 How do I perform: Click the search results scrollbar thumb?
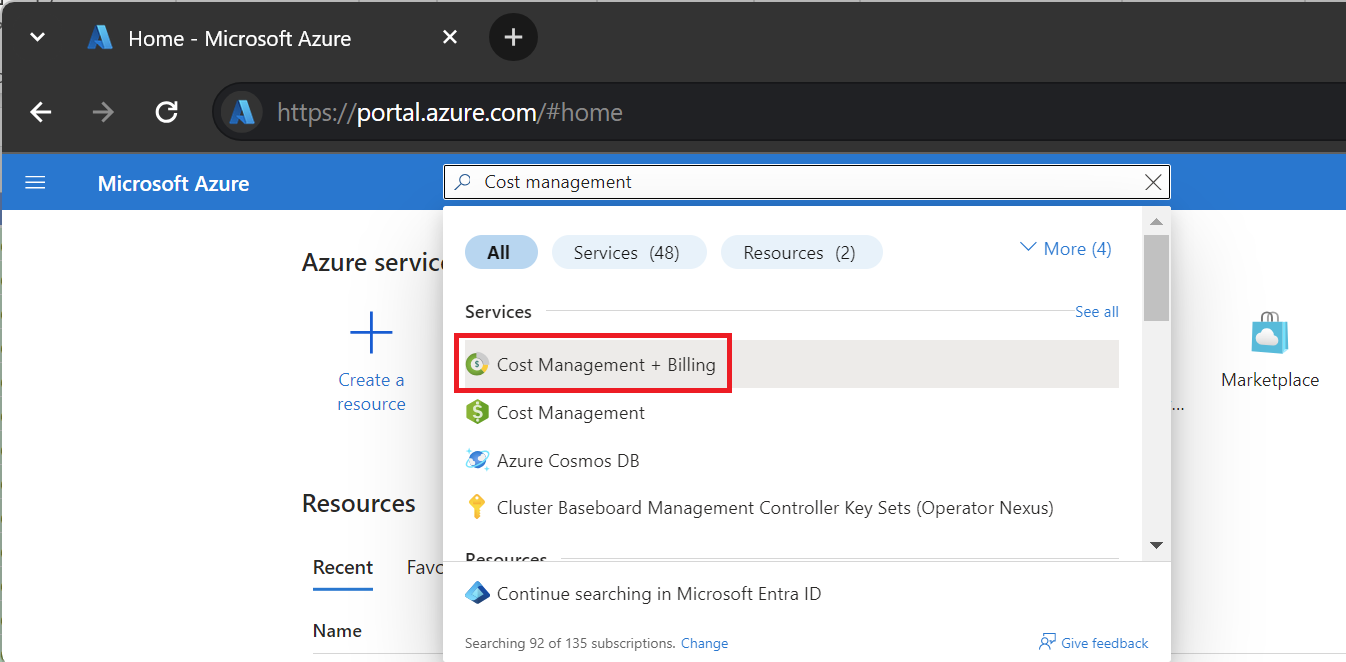click(x=1156, y=278)
